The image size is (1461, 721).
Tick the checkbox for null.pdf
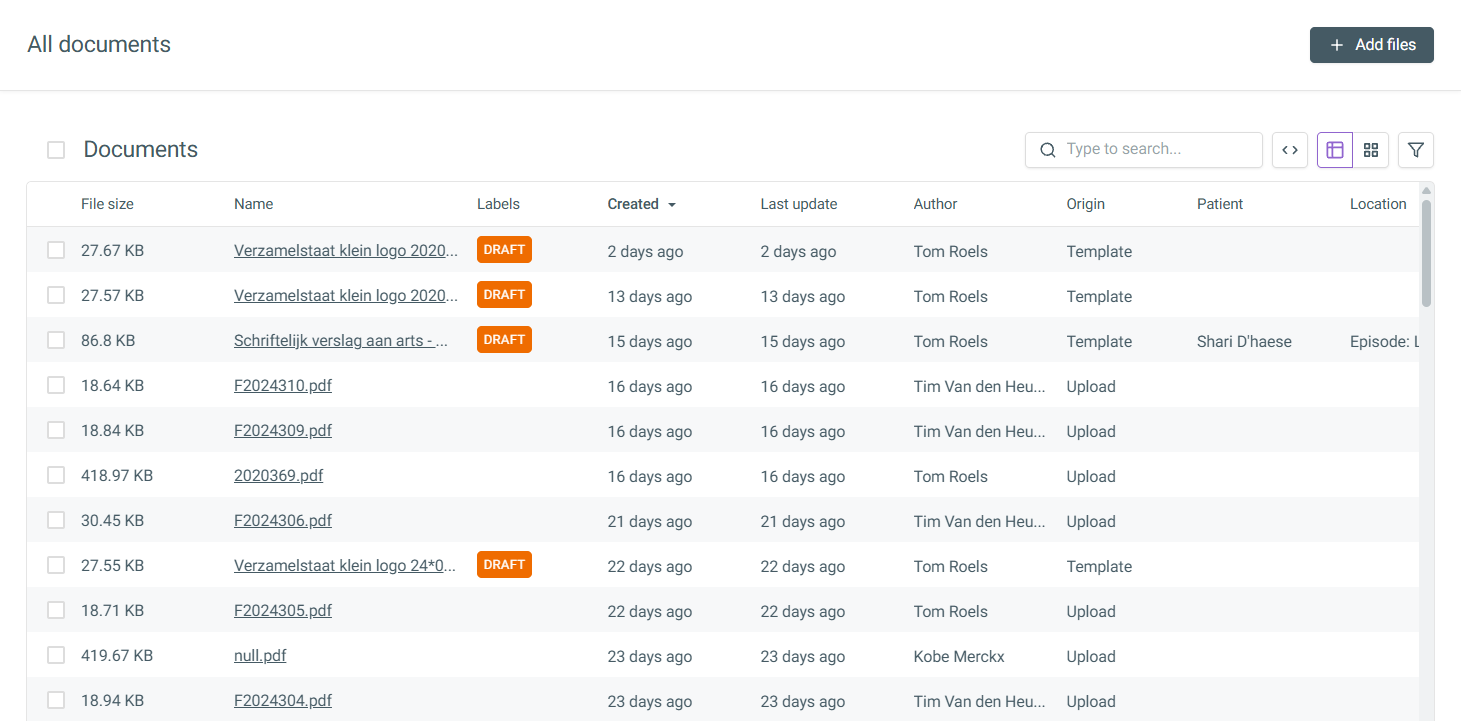pyautogui.click(x=56, y=656)
